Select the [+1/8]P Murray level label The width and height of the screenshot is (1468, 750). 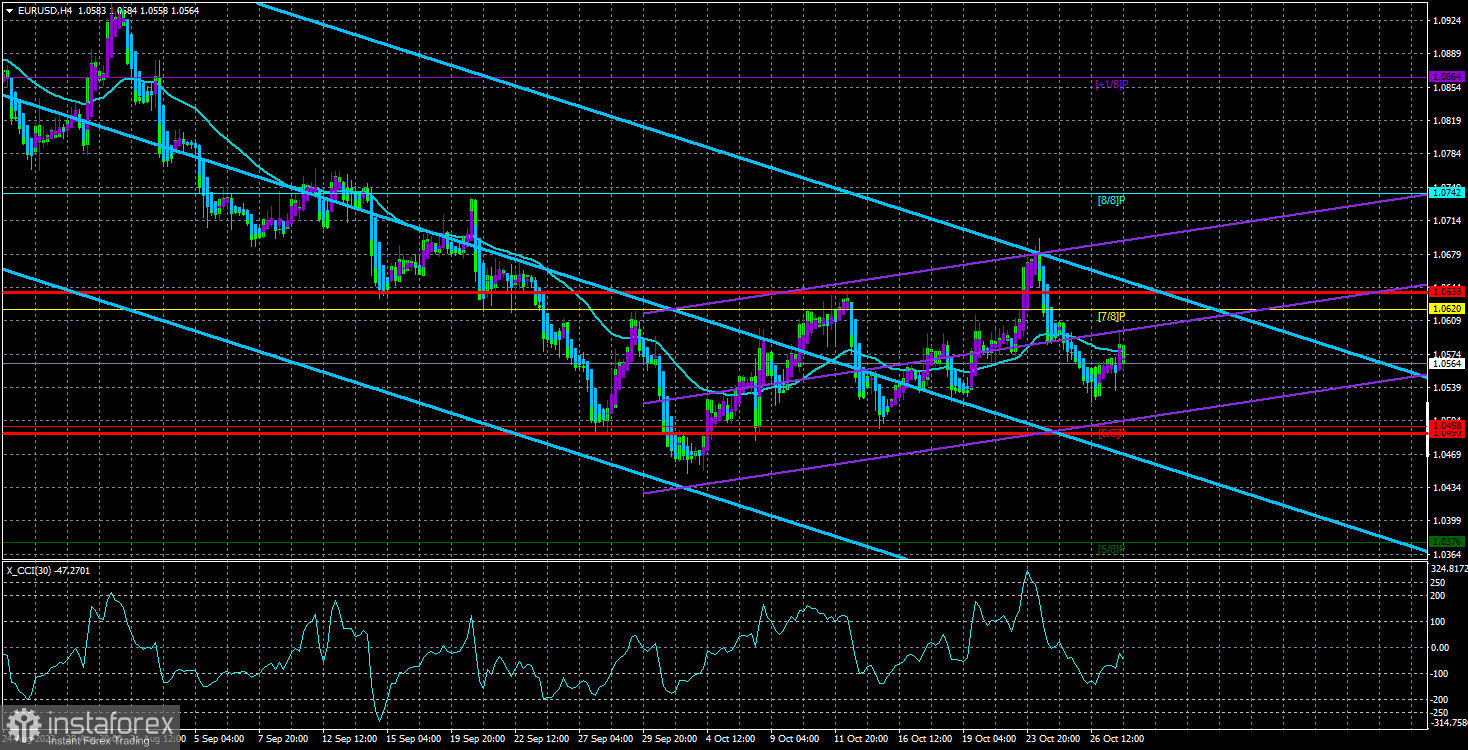point(1111,84)
